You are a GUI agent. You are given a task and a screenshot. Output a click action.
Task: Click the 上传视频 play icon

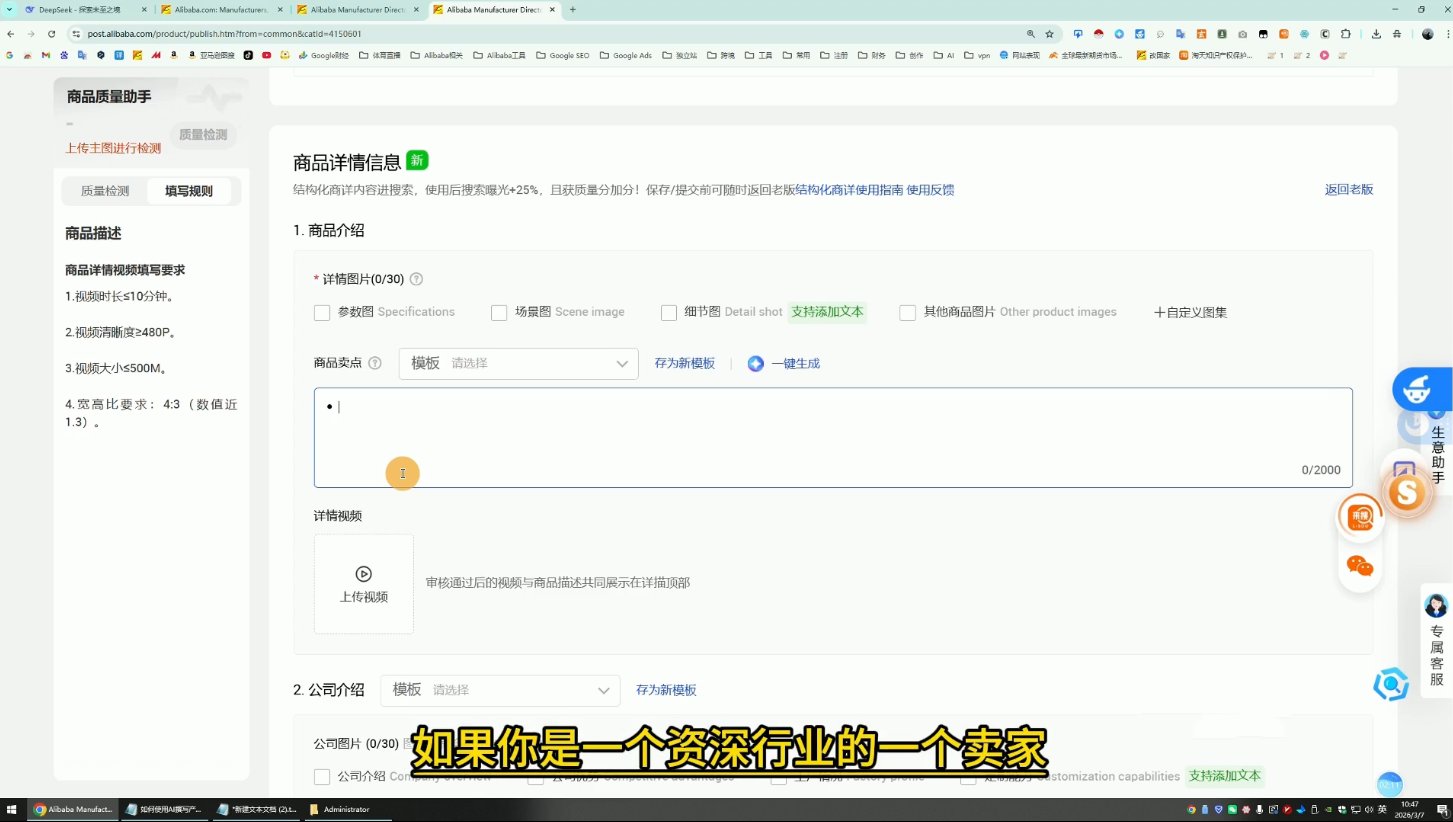(x=363, y=573)
